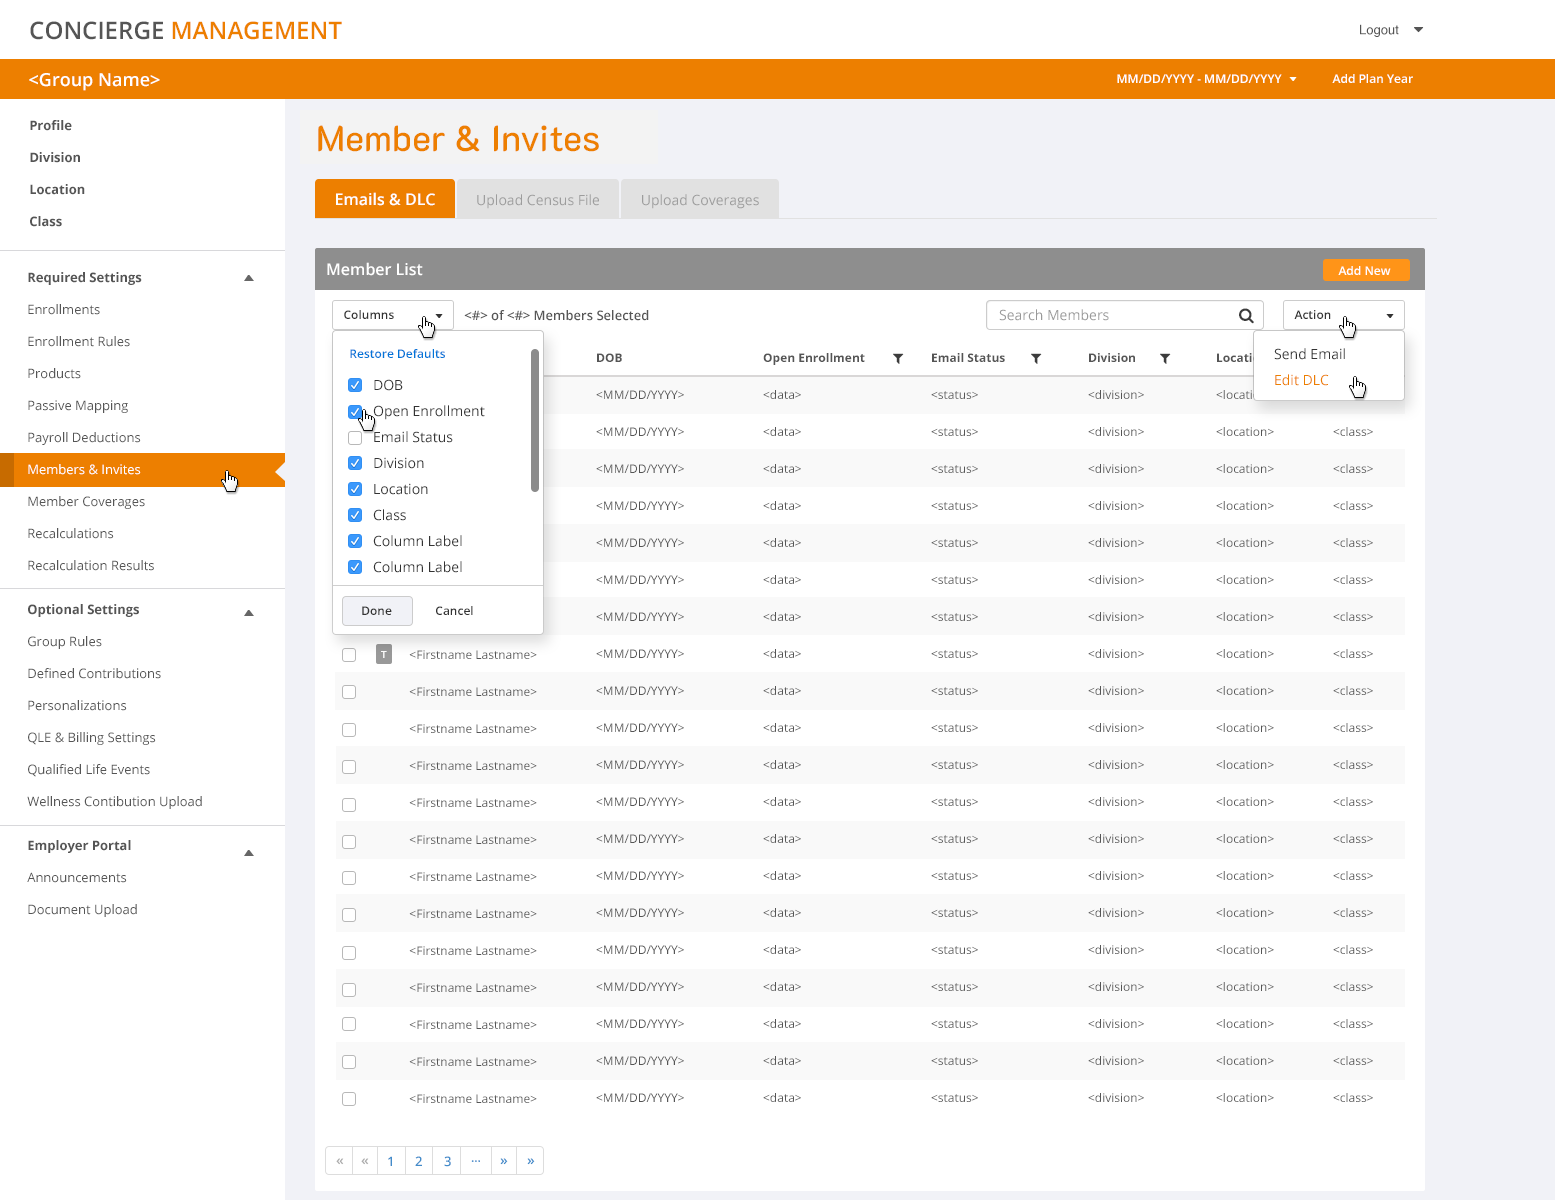Image resolution: width=1555 pixels, height=1200 pixels.
Task: Open the Open Enrollment column filter icon
Action: coord(898,358)
